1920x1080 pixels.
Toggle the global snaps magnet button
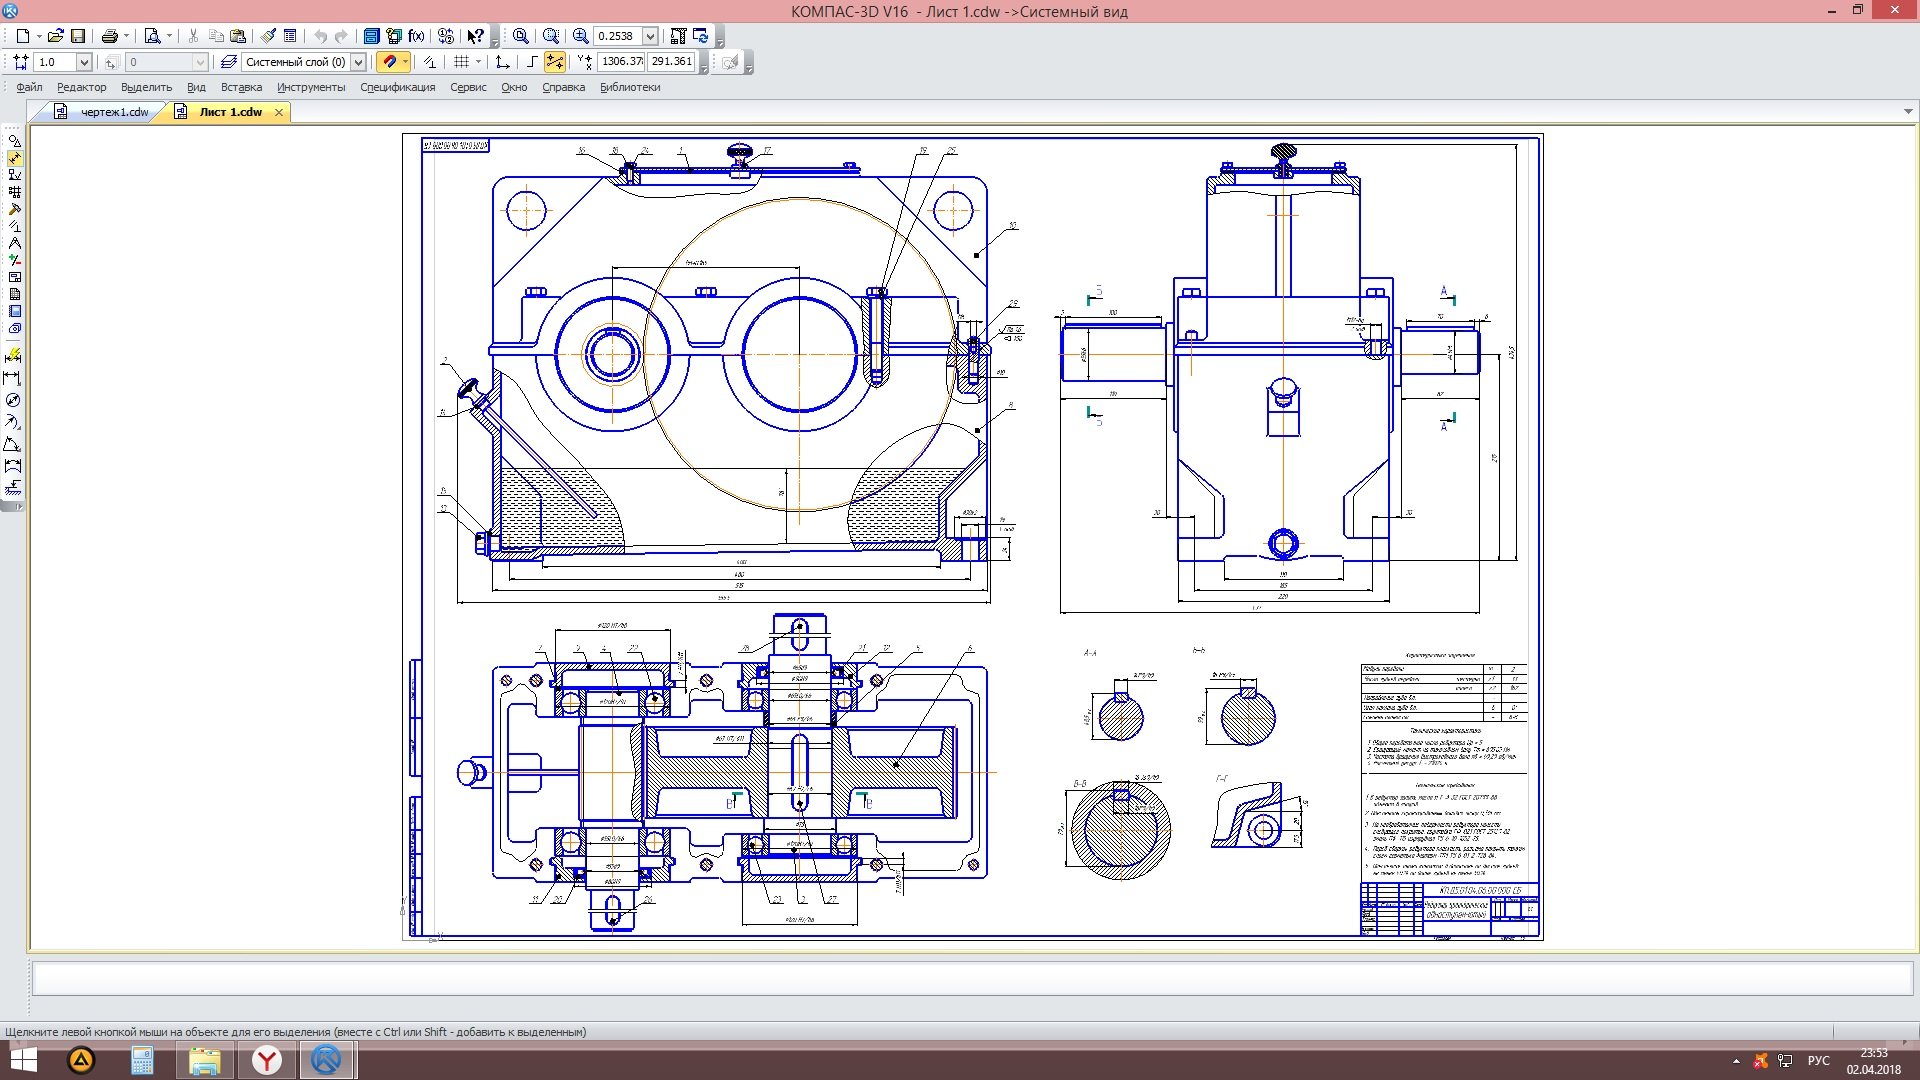390,62
